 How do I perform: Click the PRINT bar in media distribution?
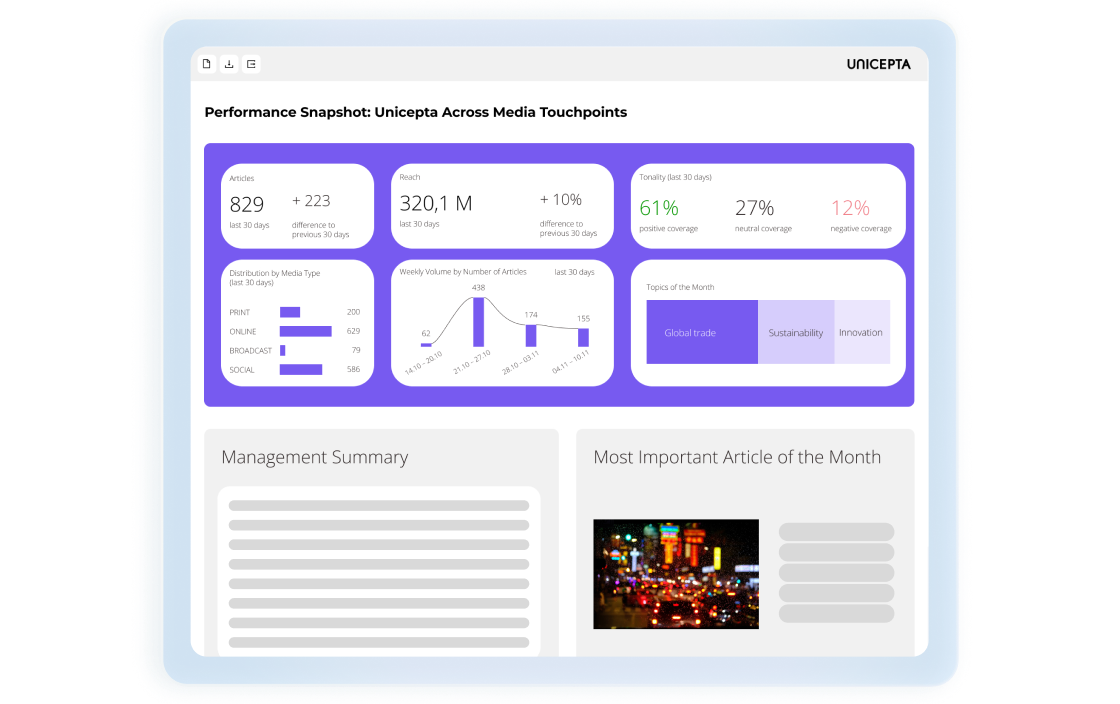tap(290, 312)
